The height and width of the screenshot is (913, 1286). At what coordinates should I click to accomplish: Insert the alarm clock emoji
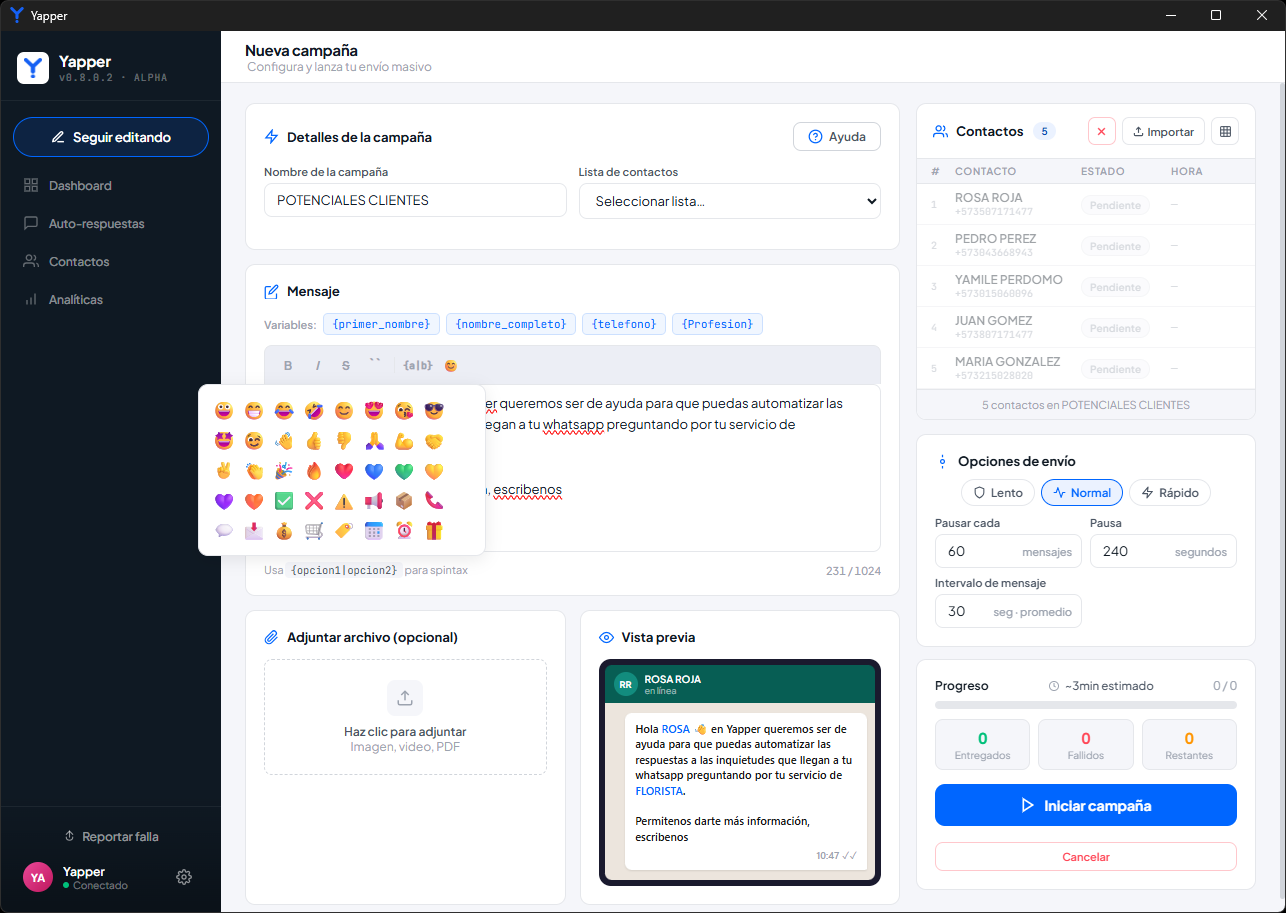tap(404, 531)
